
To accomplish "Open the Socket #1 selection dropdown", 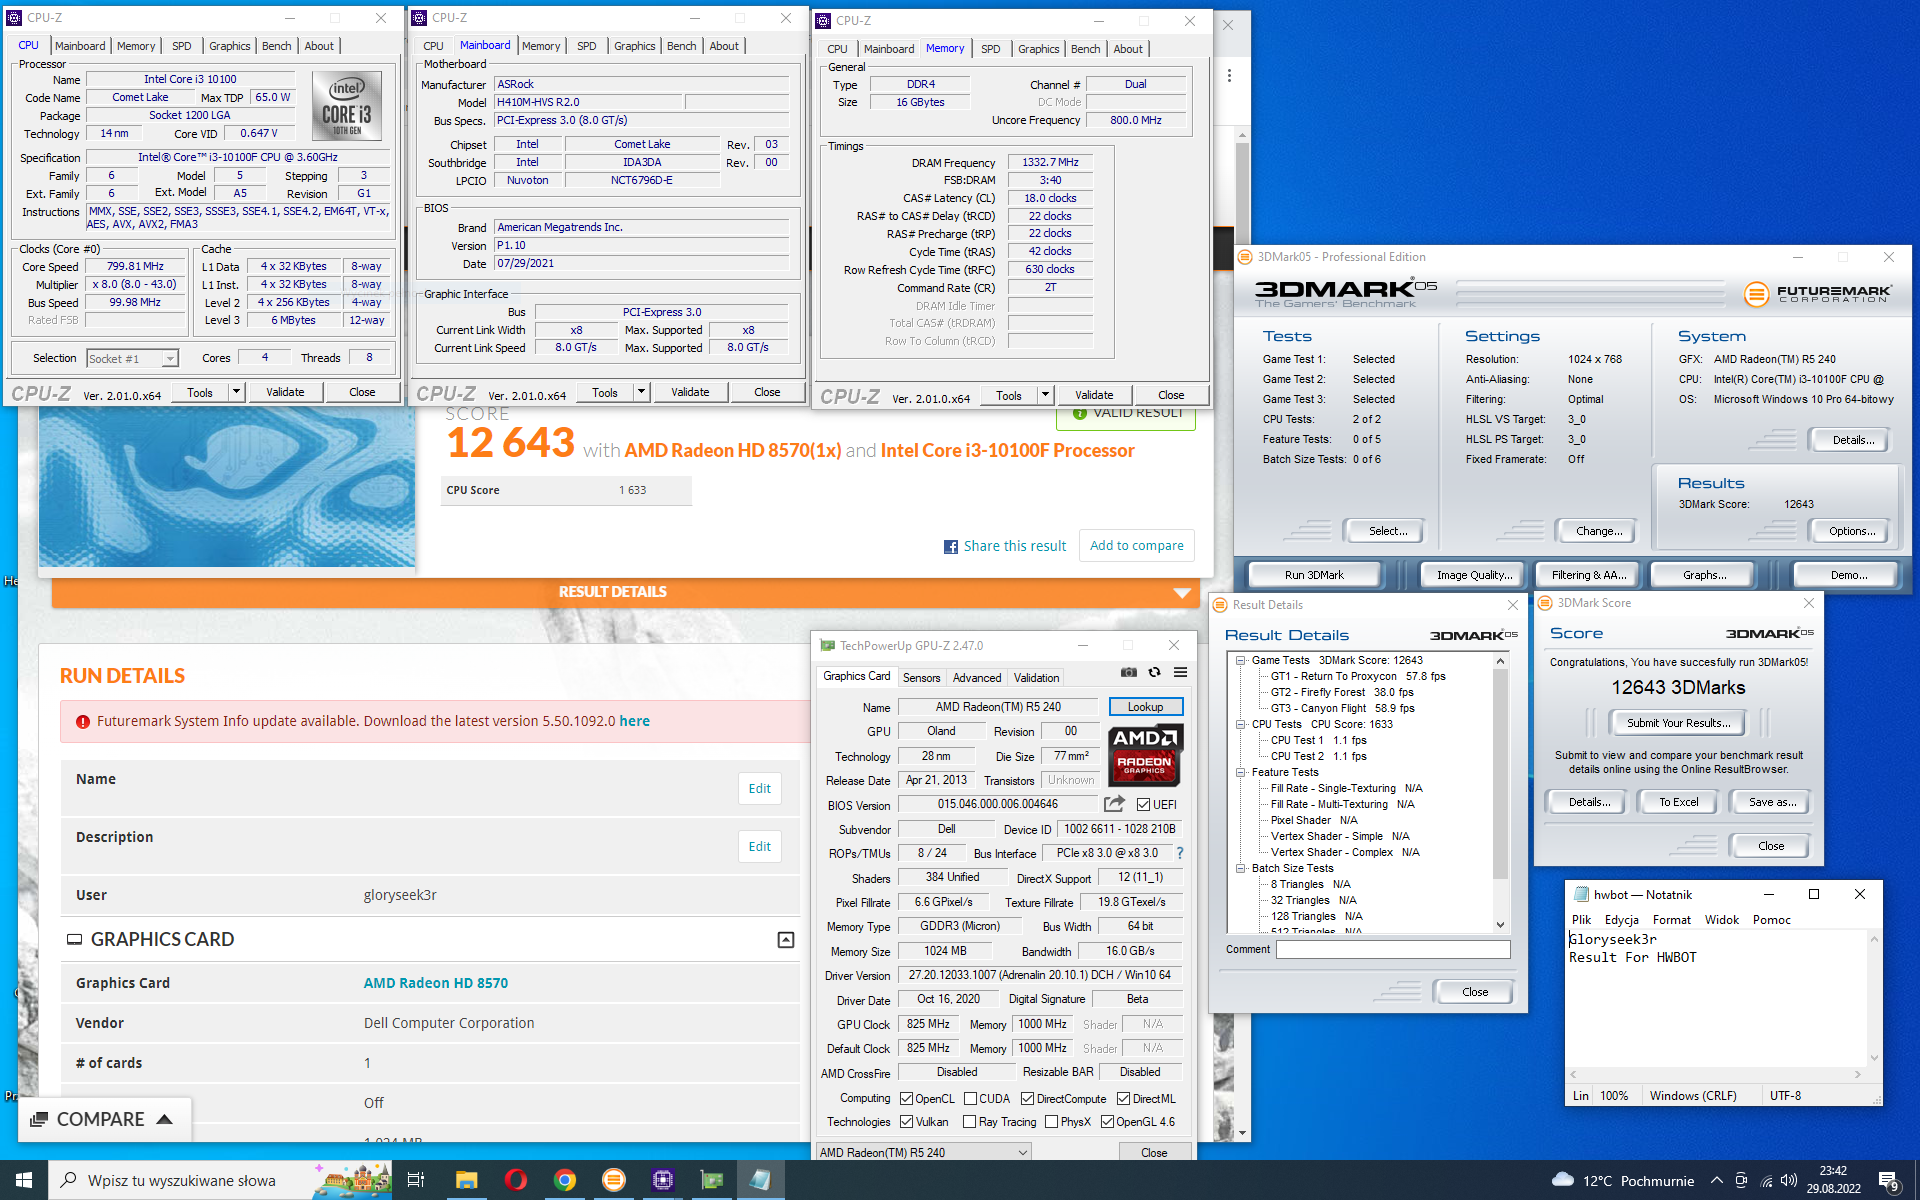I will [132, 359].
